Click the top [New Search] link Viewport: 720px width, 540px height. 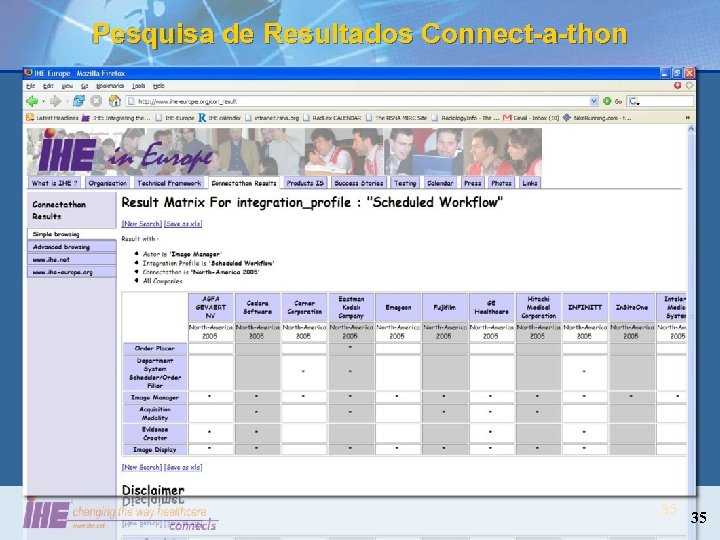141,224
